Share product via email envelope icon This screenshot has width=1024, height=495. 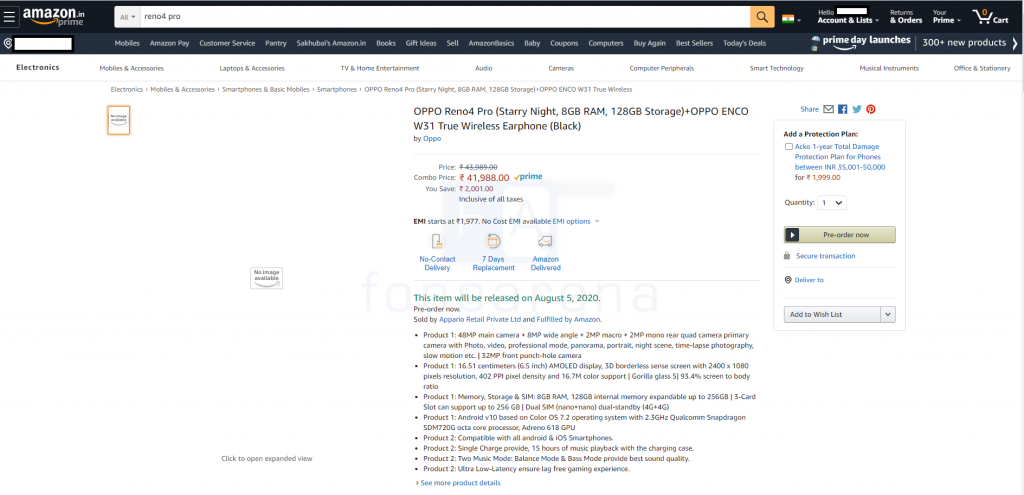(828, 109)
